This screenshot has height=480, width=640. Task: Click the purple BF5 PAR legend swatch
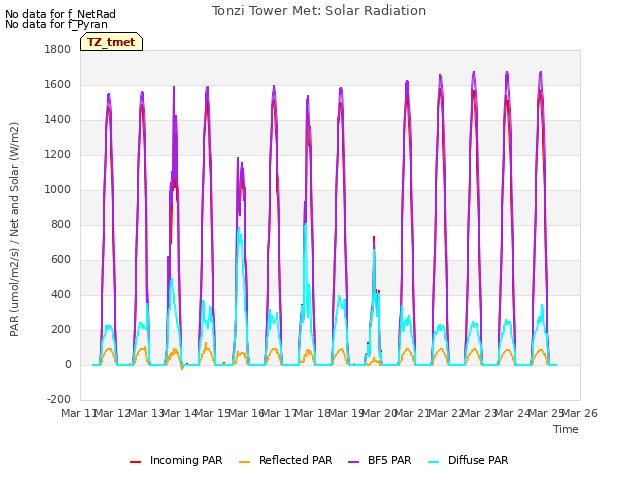(x=353, y=462)
